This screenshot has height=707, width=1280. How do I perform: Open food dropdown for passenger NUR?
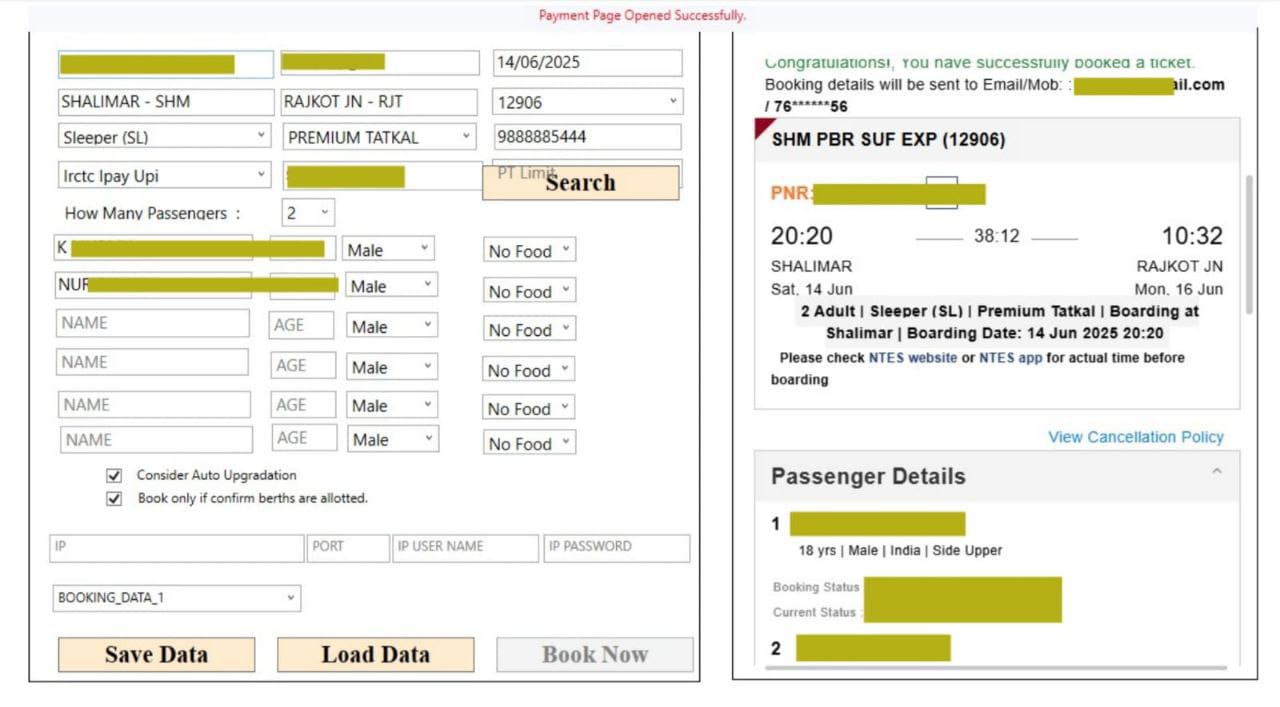[x=529, y=292]
